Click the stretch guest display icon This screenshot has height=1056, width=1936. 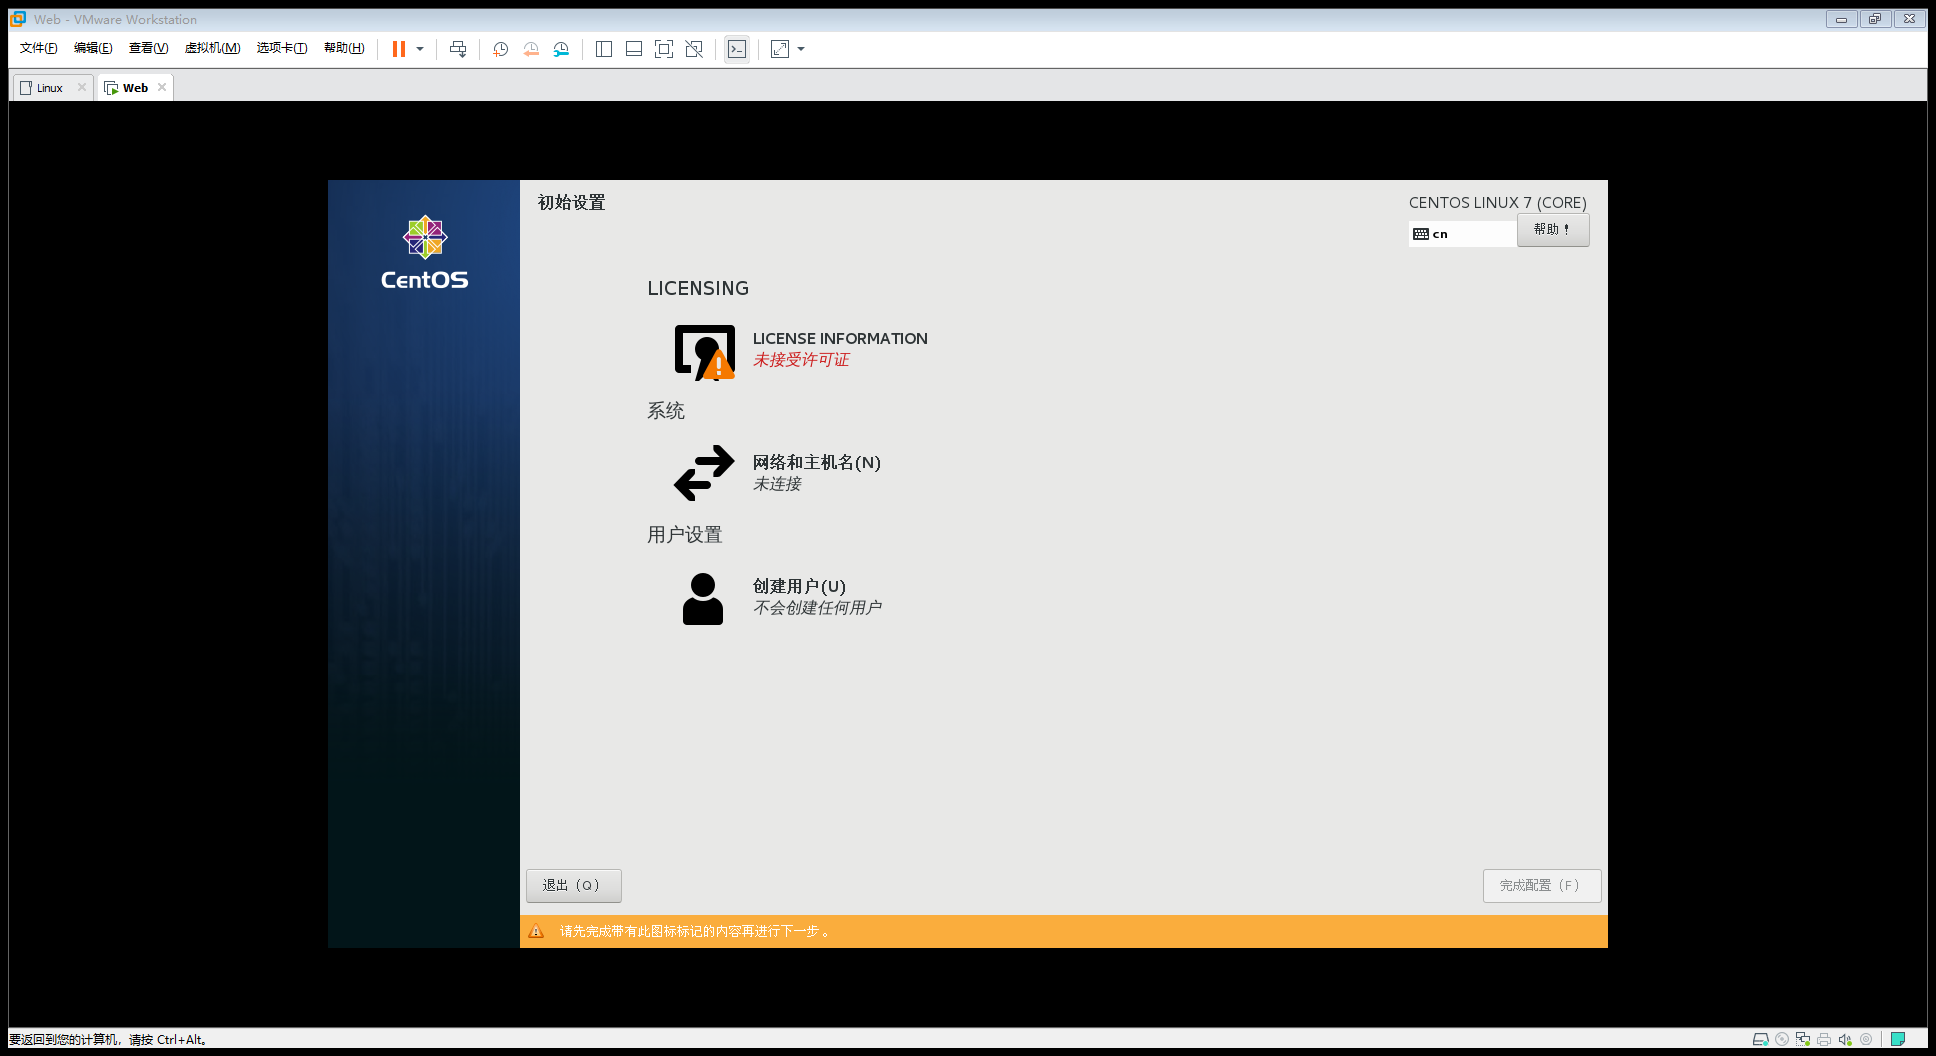click(780, 49)
